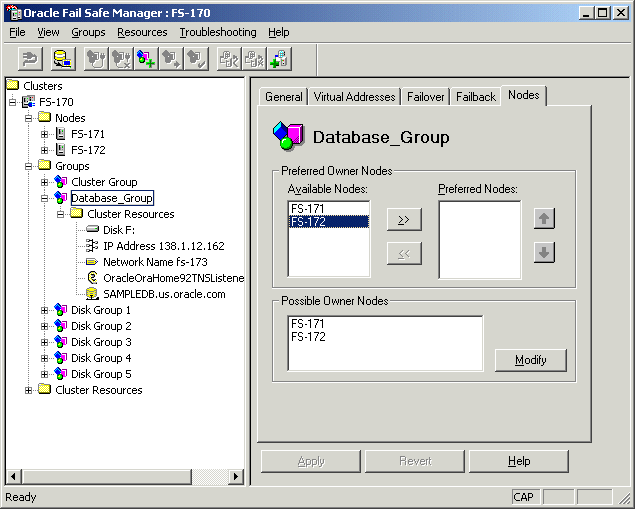Click the Disk Group 5 icon in the tree
This screenshot has width=635, height=509.
(61, 374)
